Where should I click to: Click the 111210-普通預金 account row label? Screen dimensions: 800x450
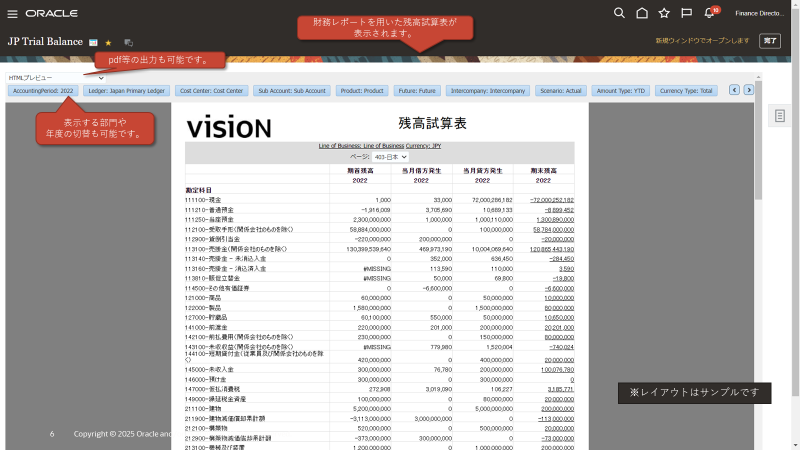coord(209,210)
